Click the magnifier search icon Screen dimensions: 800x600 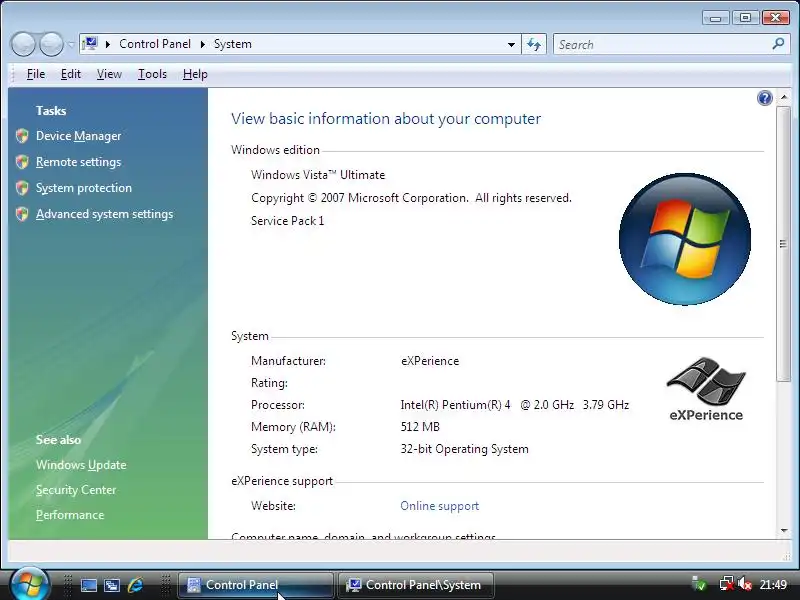pos(779,44)
